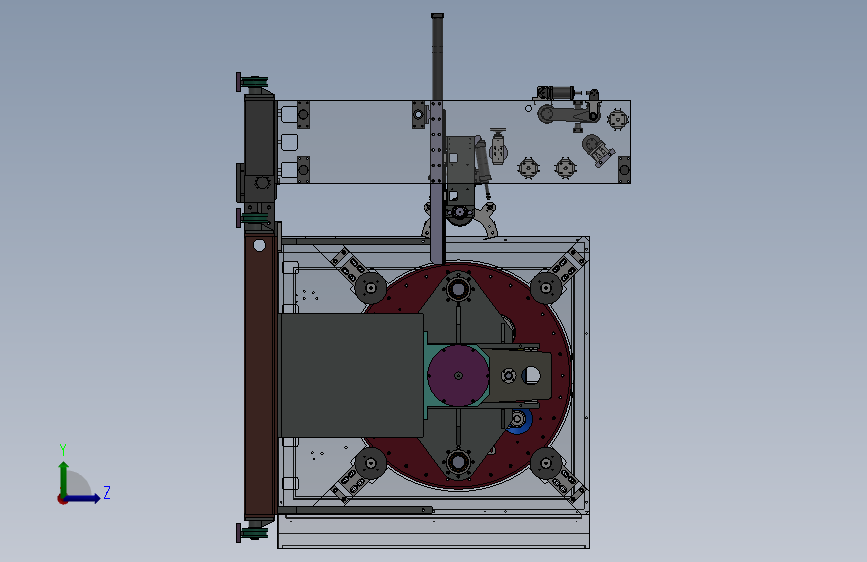The image size is (867, 562).
Task: Select the lower bearing hub on the turntable
Action: [x=458, y=460]
